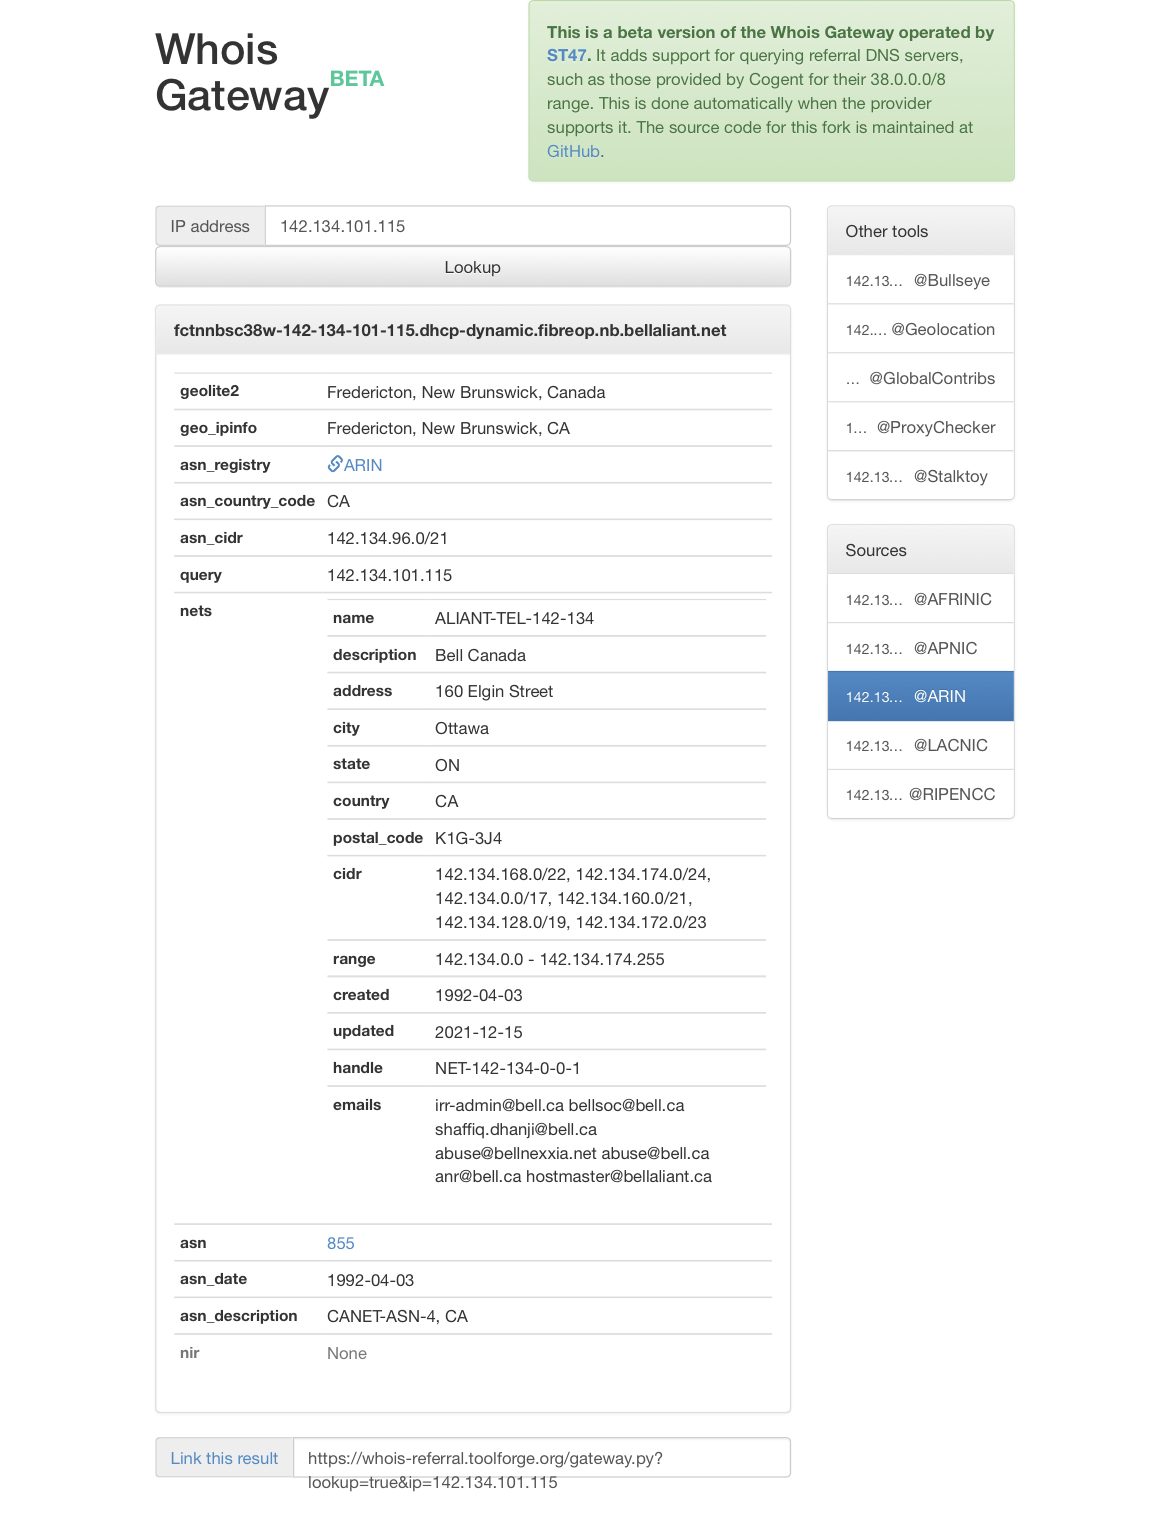Click the city value Ottawa
The height and width of the screenshot is (1517, 1170).
tap(462, 728)
